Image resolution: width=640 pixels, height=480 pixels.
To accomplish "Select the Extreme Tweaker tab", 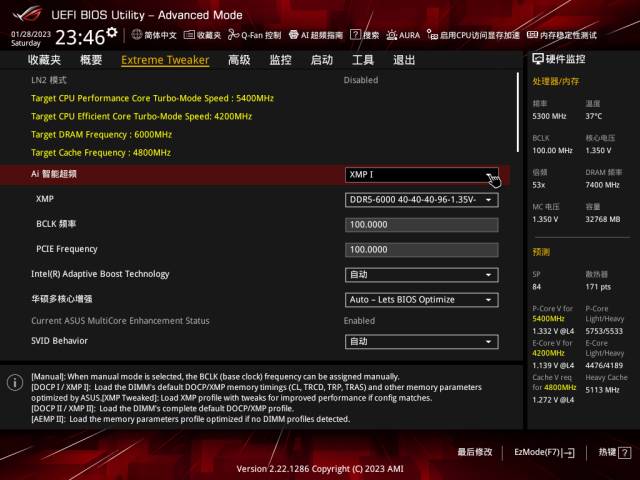I will [165, 60].
